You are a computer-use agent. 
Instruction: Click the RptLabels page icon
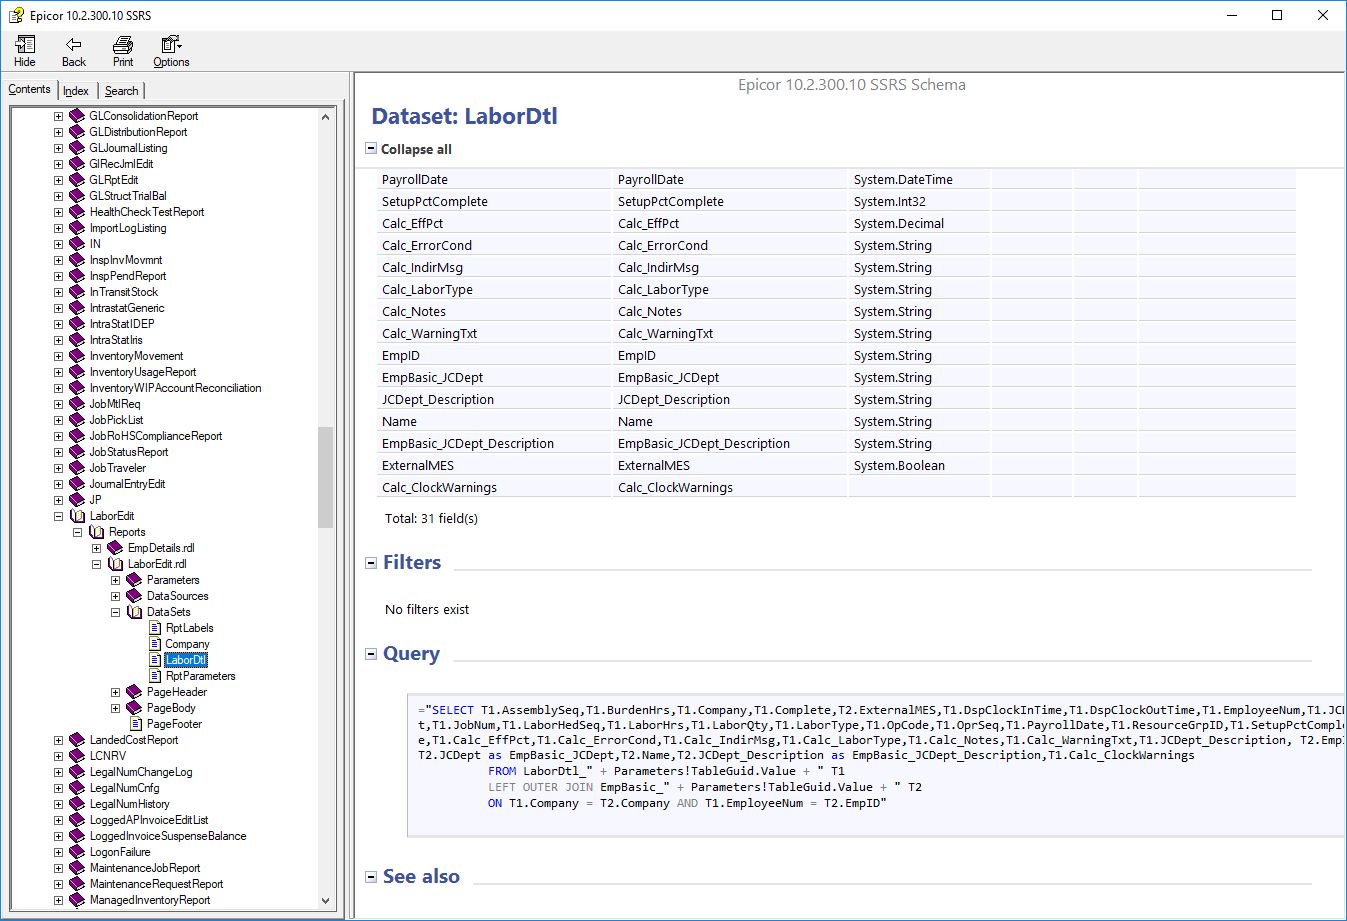155,628
